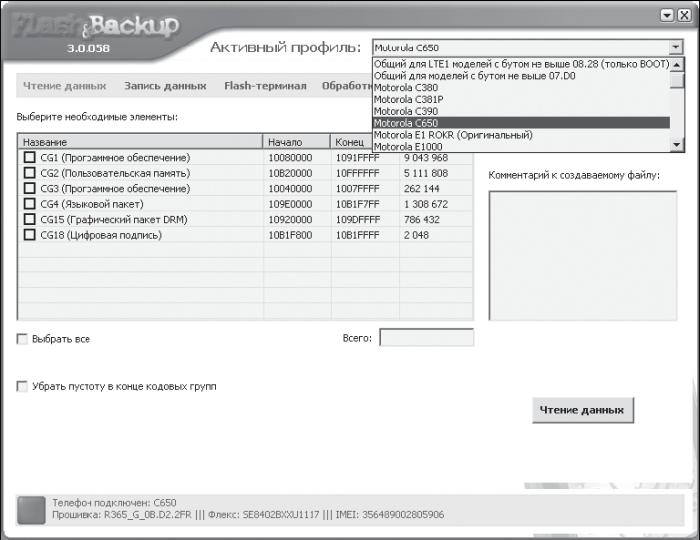Toggle the 'Выбрать все' checkbox

(22, 339)
